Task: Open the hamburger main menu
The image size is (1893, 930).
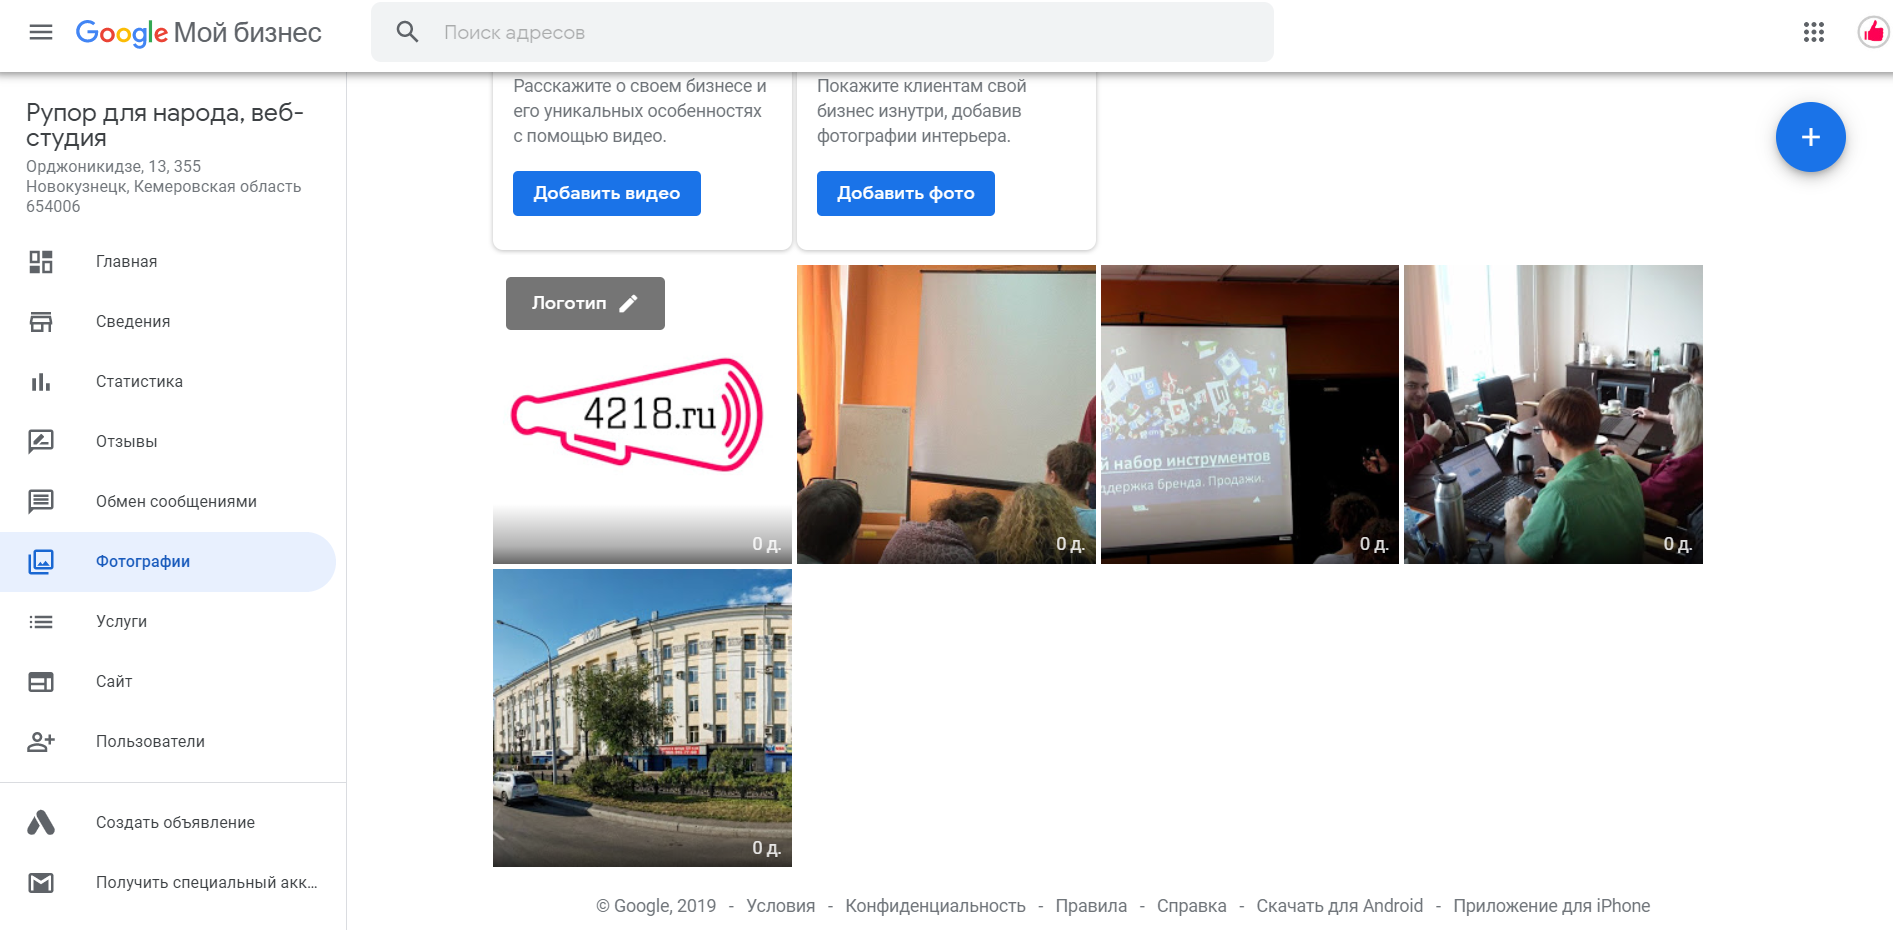Action: pos(41,32)
